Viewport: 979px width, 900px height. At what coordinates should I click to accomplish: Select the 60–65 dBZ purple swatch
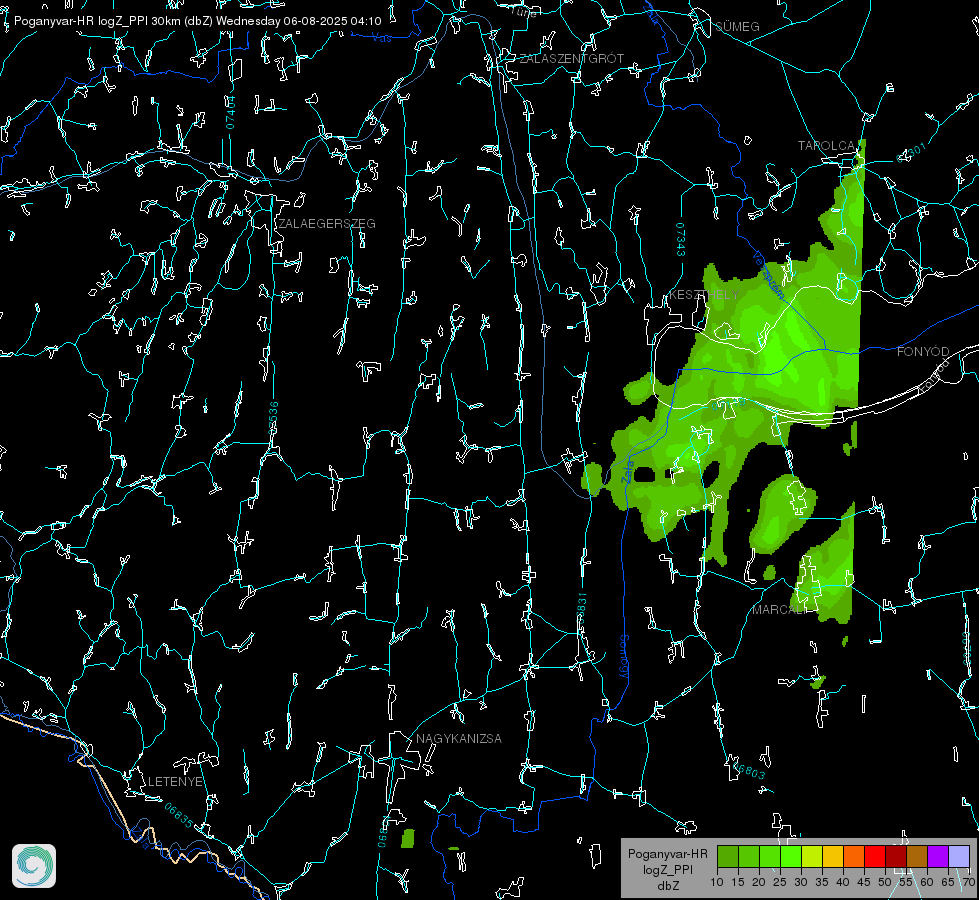pyautogui.click(x=938, y=856)
